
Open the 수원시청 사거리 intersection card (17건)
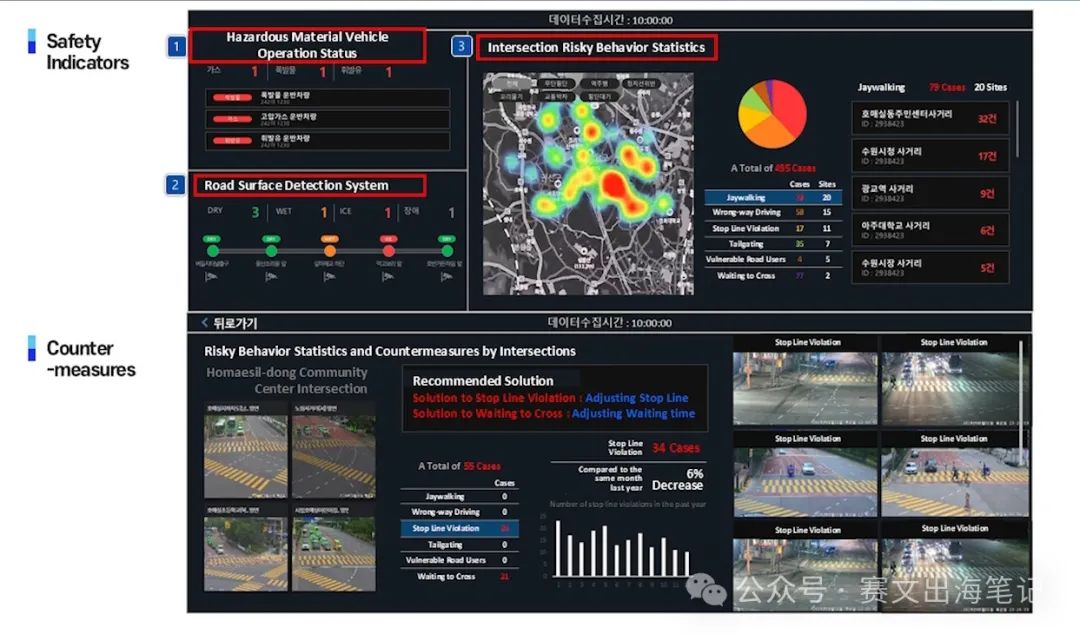coord(930,156)
